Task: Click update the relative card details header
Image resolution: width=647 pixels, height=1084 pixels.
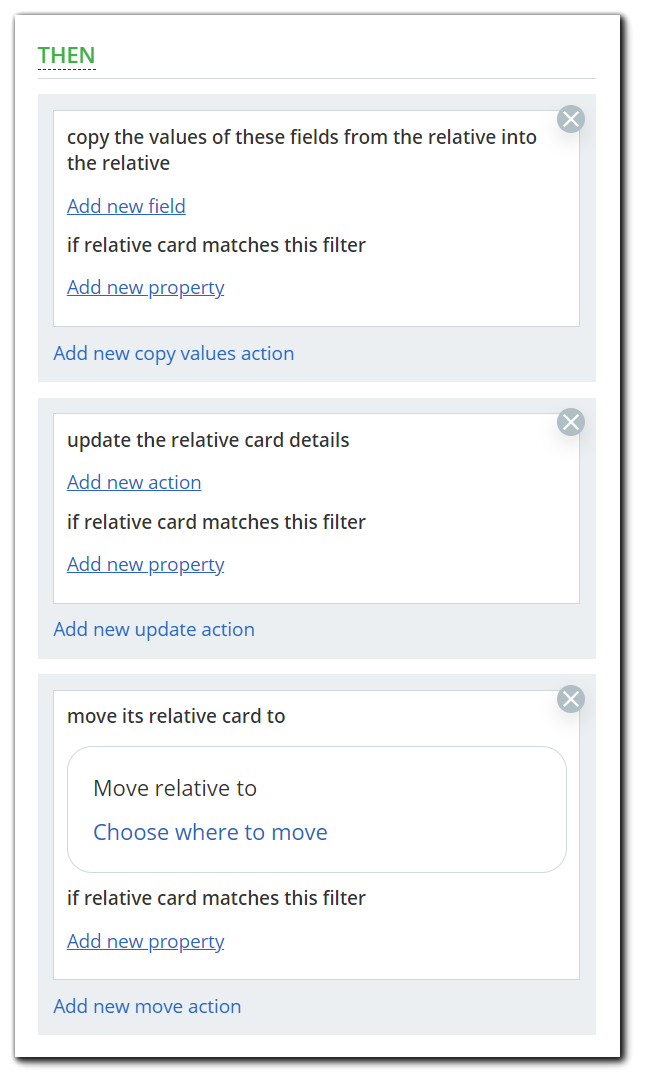Action: (208, 440)
